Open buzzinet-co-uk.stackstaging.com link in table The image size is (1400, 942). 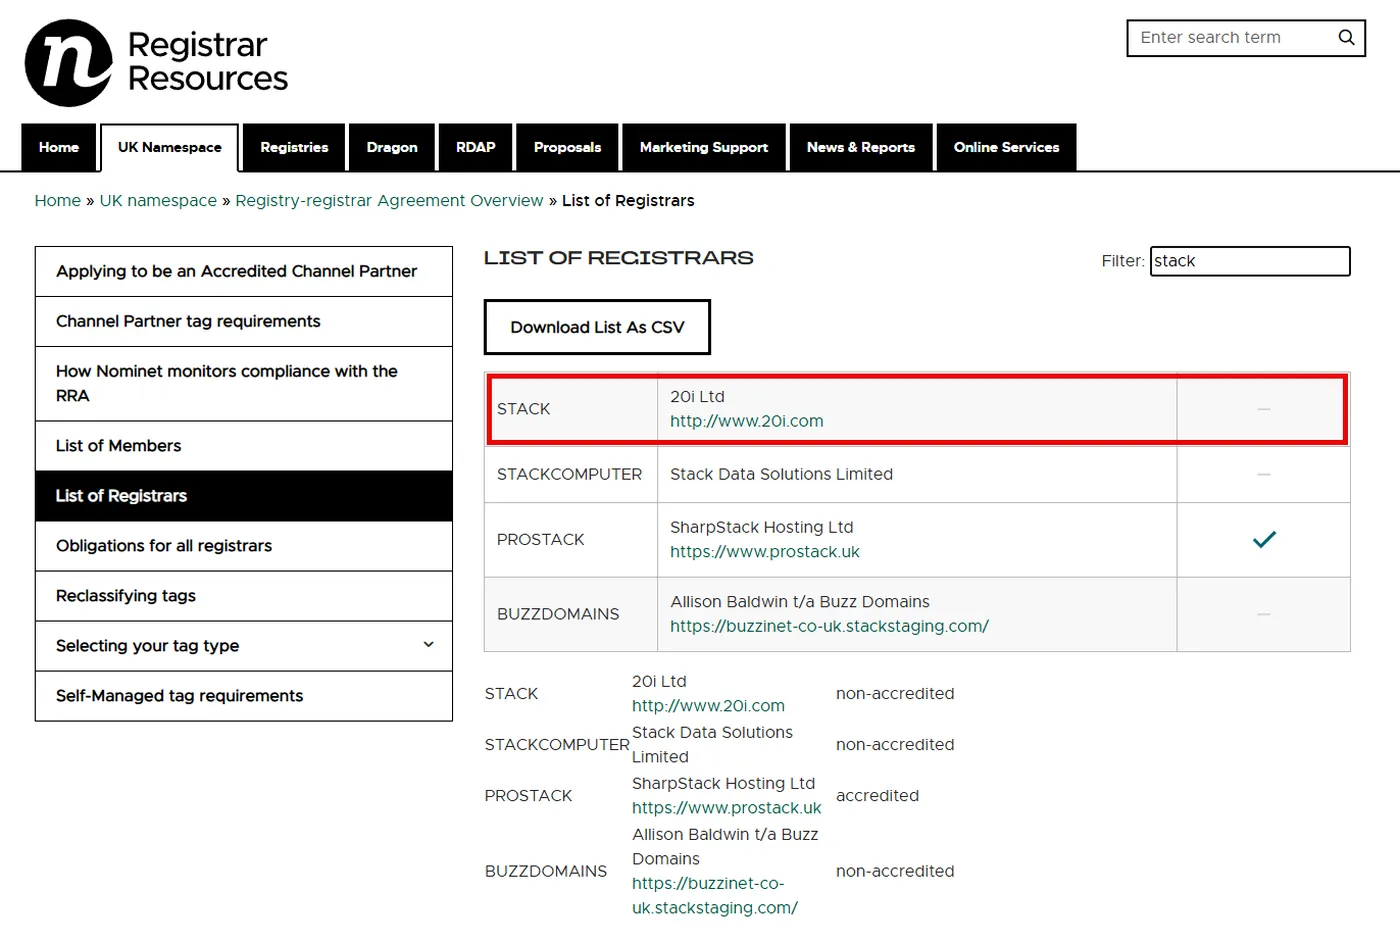coord(829,626)
